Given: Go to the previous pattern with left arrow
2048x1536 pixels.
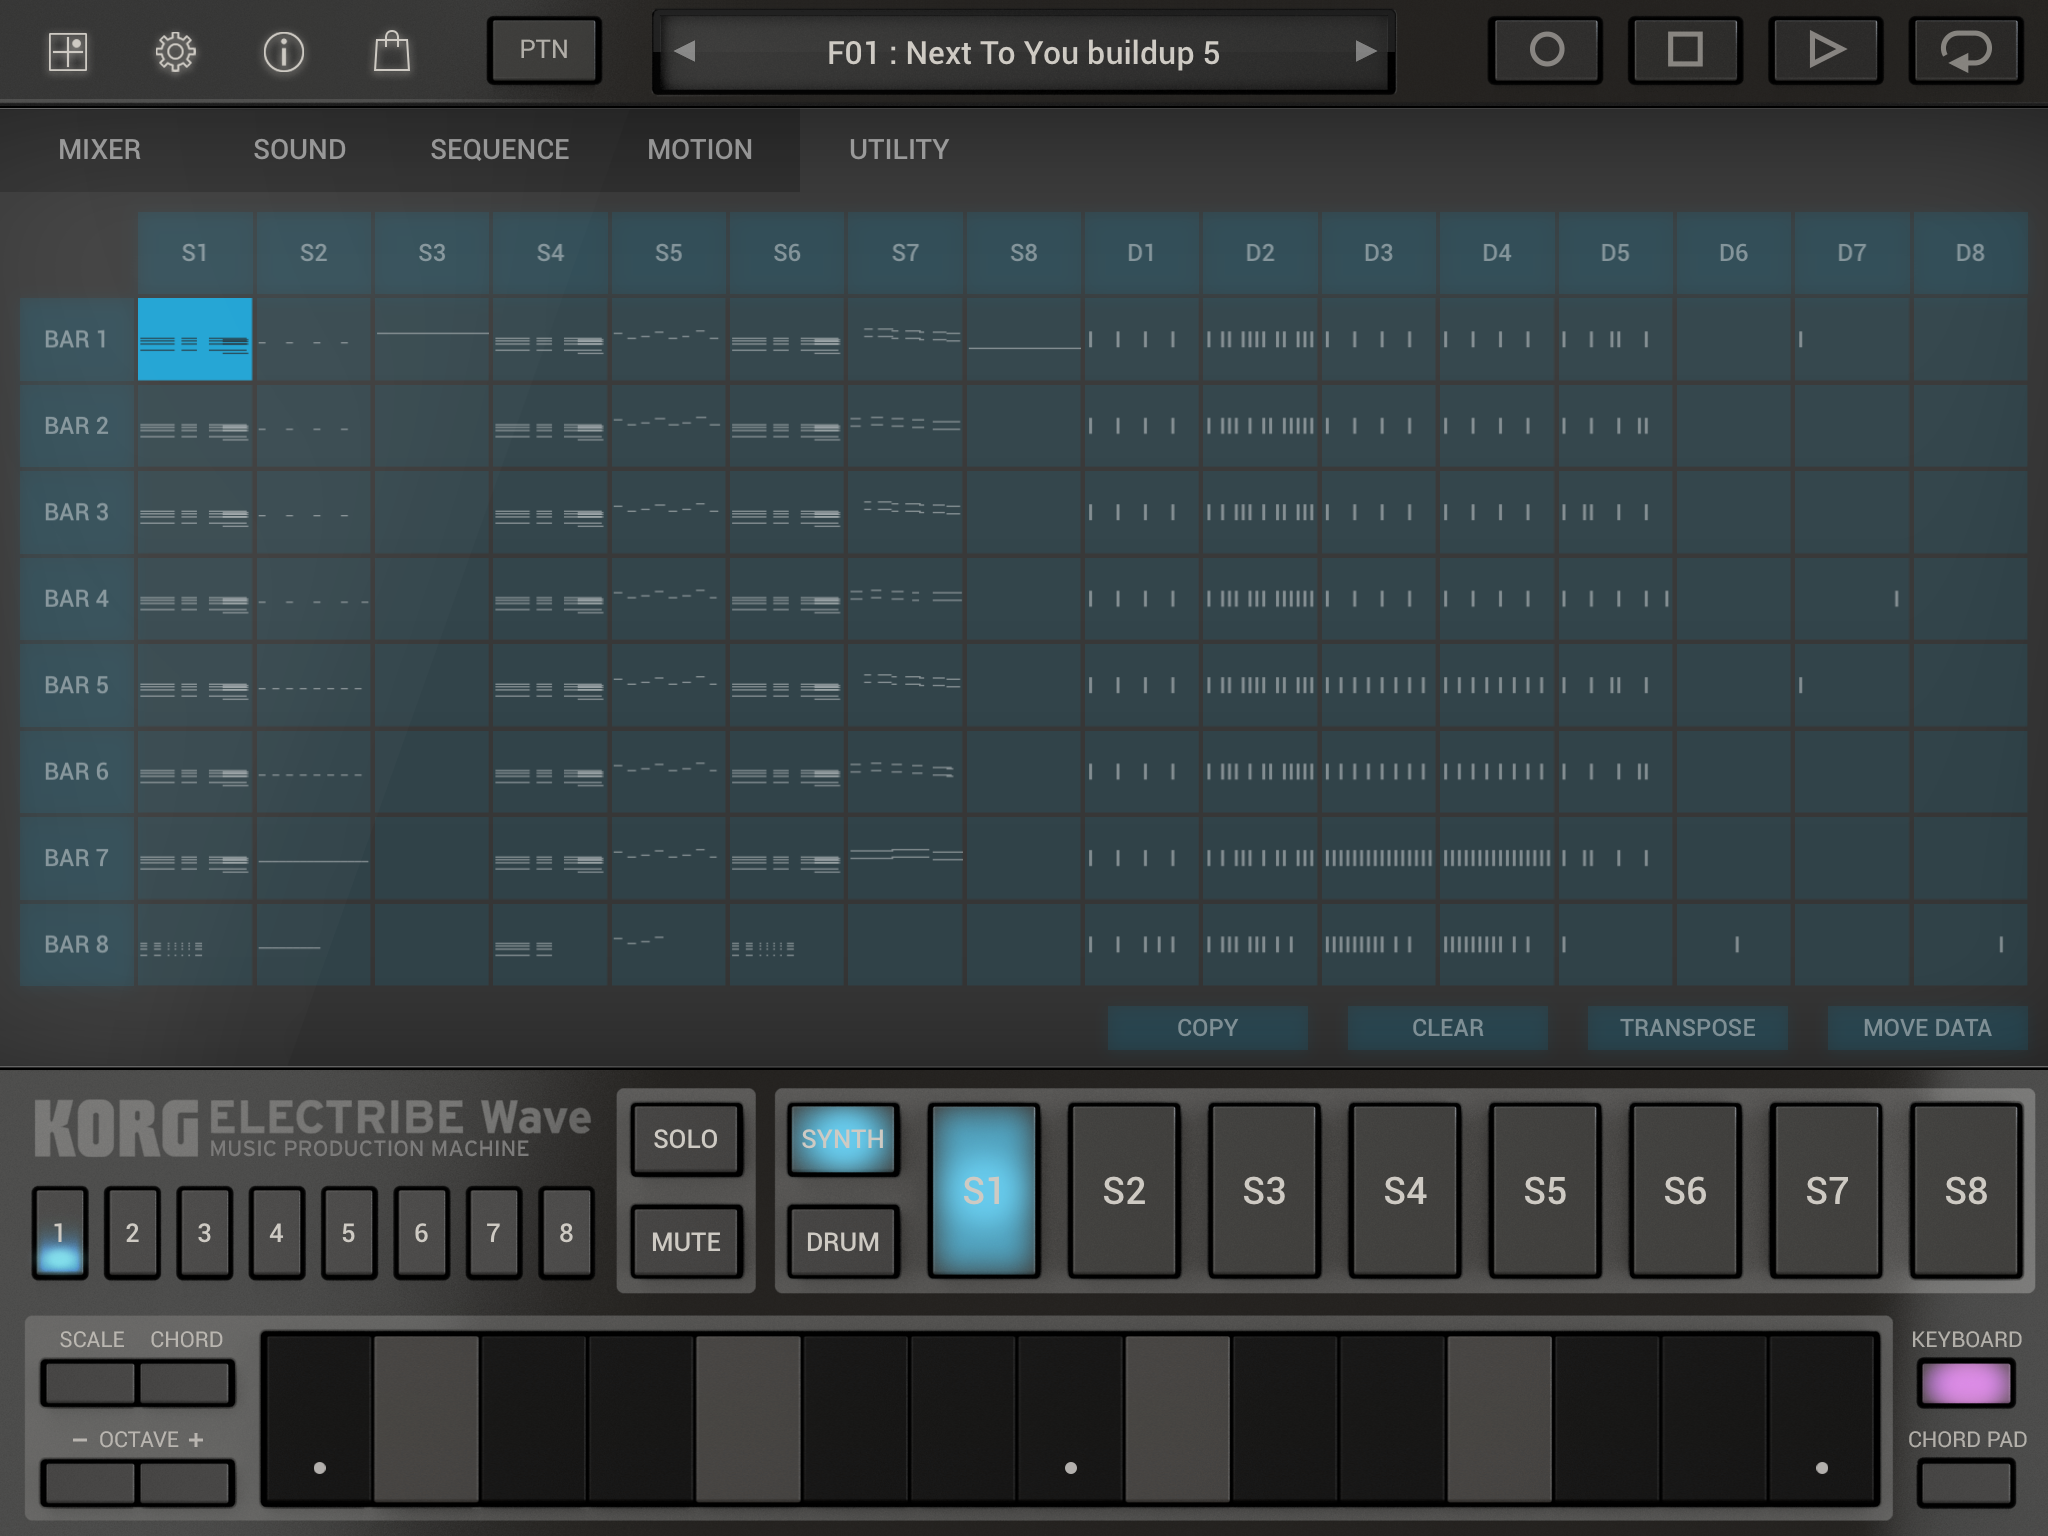Looking at the screenshot, I should tap(685, 51).
